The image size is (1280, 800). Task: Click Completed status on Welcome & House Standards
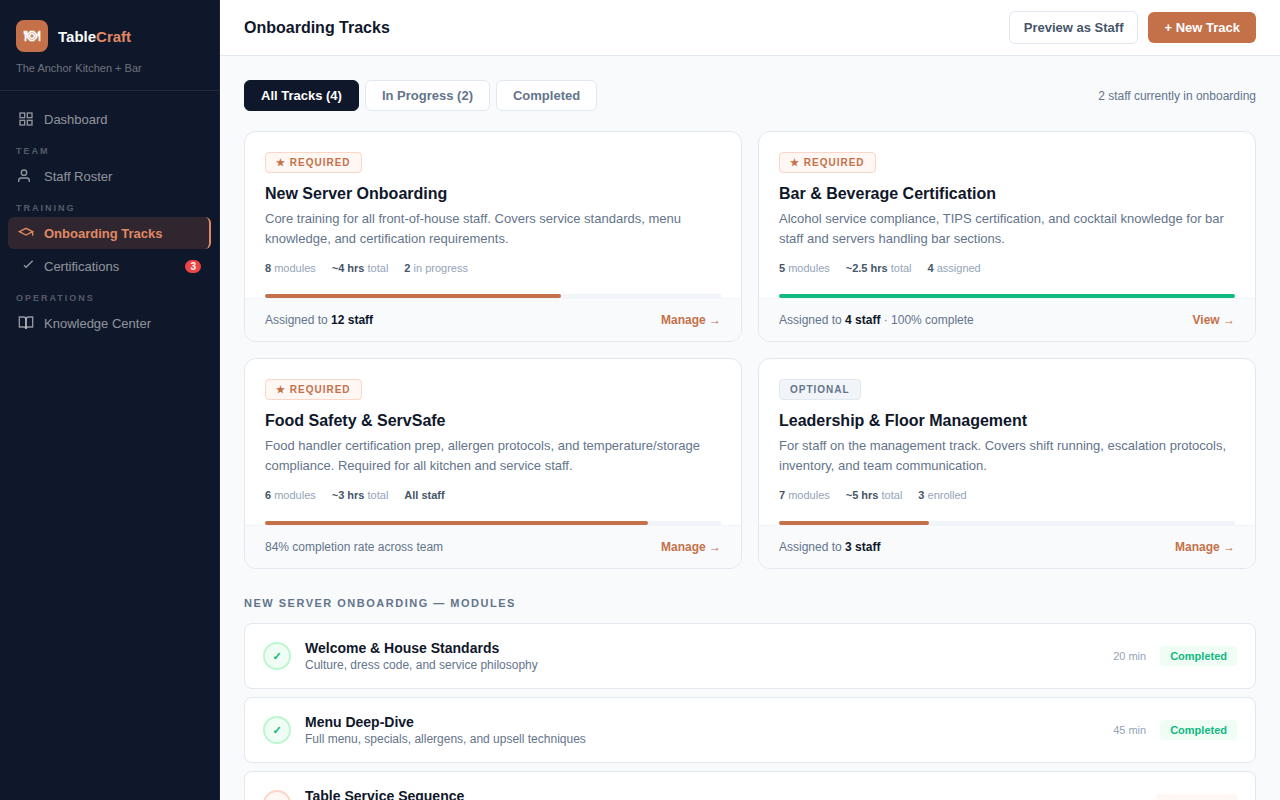pos(1198,656)
